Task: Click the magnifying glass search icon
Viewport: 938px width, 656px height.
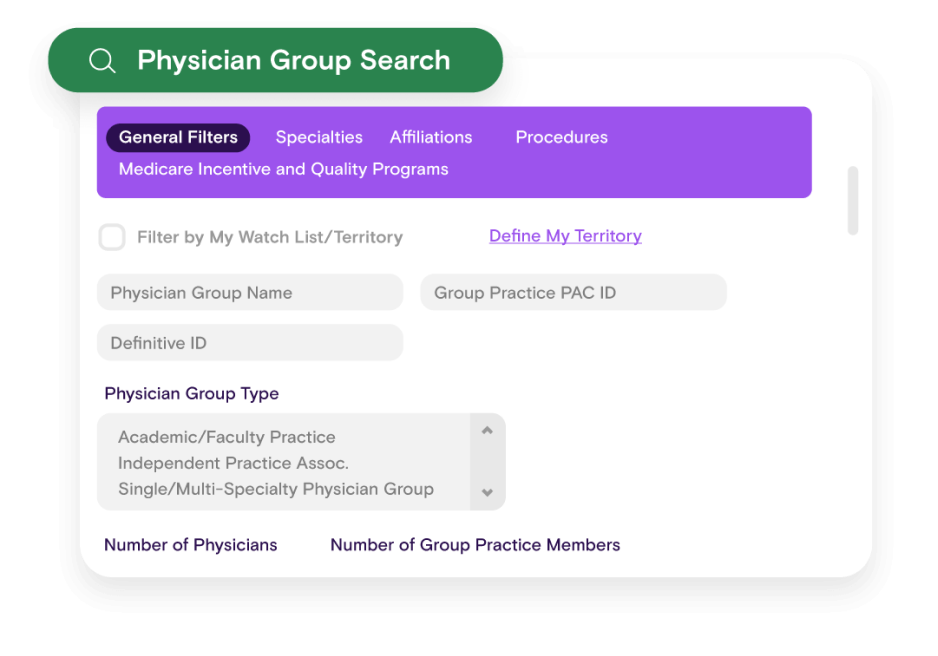Action: pos(102,60)
